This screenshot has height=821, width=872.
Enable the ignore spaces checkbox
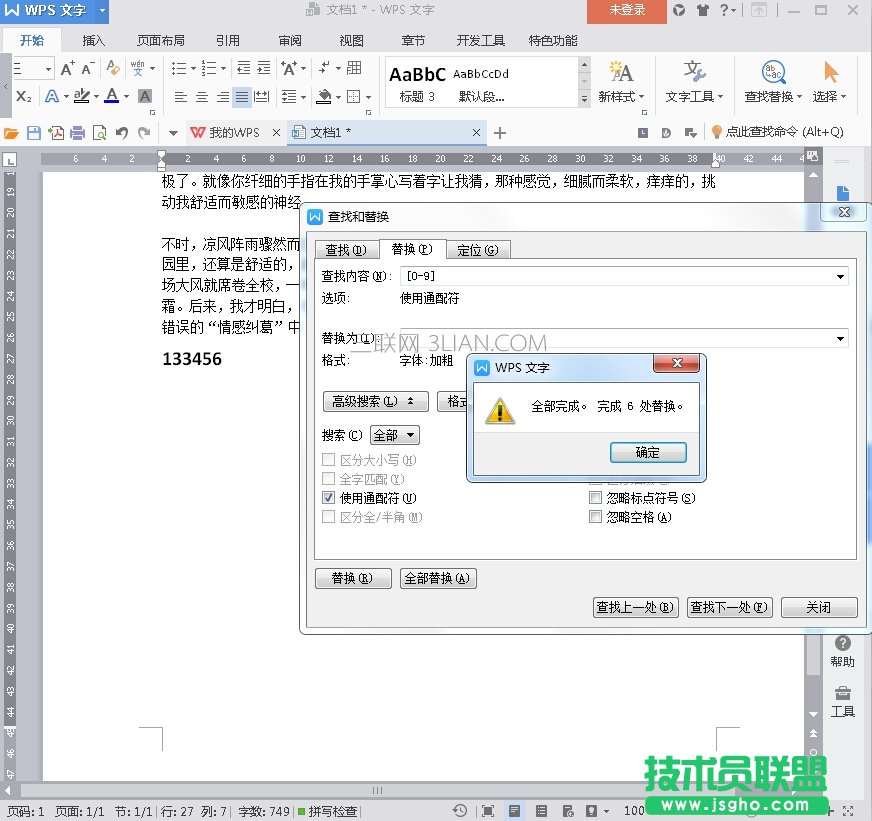pyautogui.click(x=596, y=517)
